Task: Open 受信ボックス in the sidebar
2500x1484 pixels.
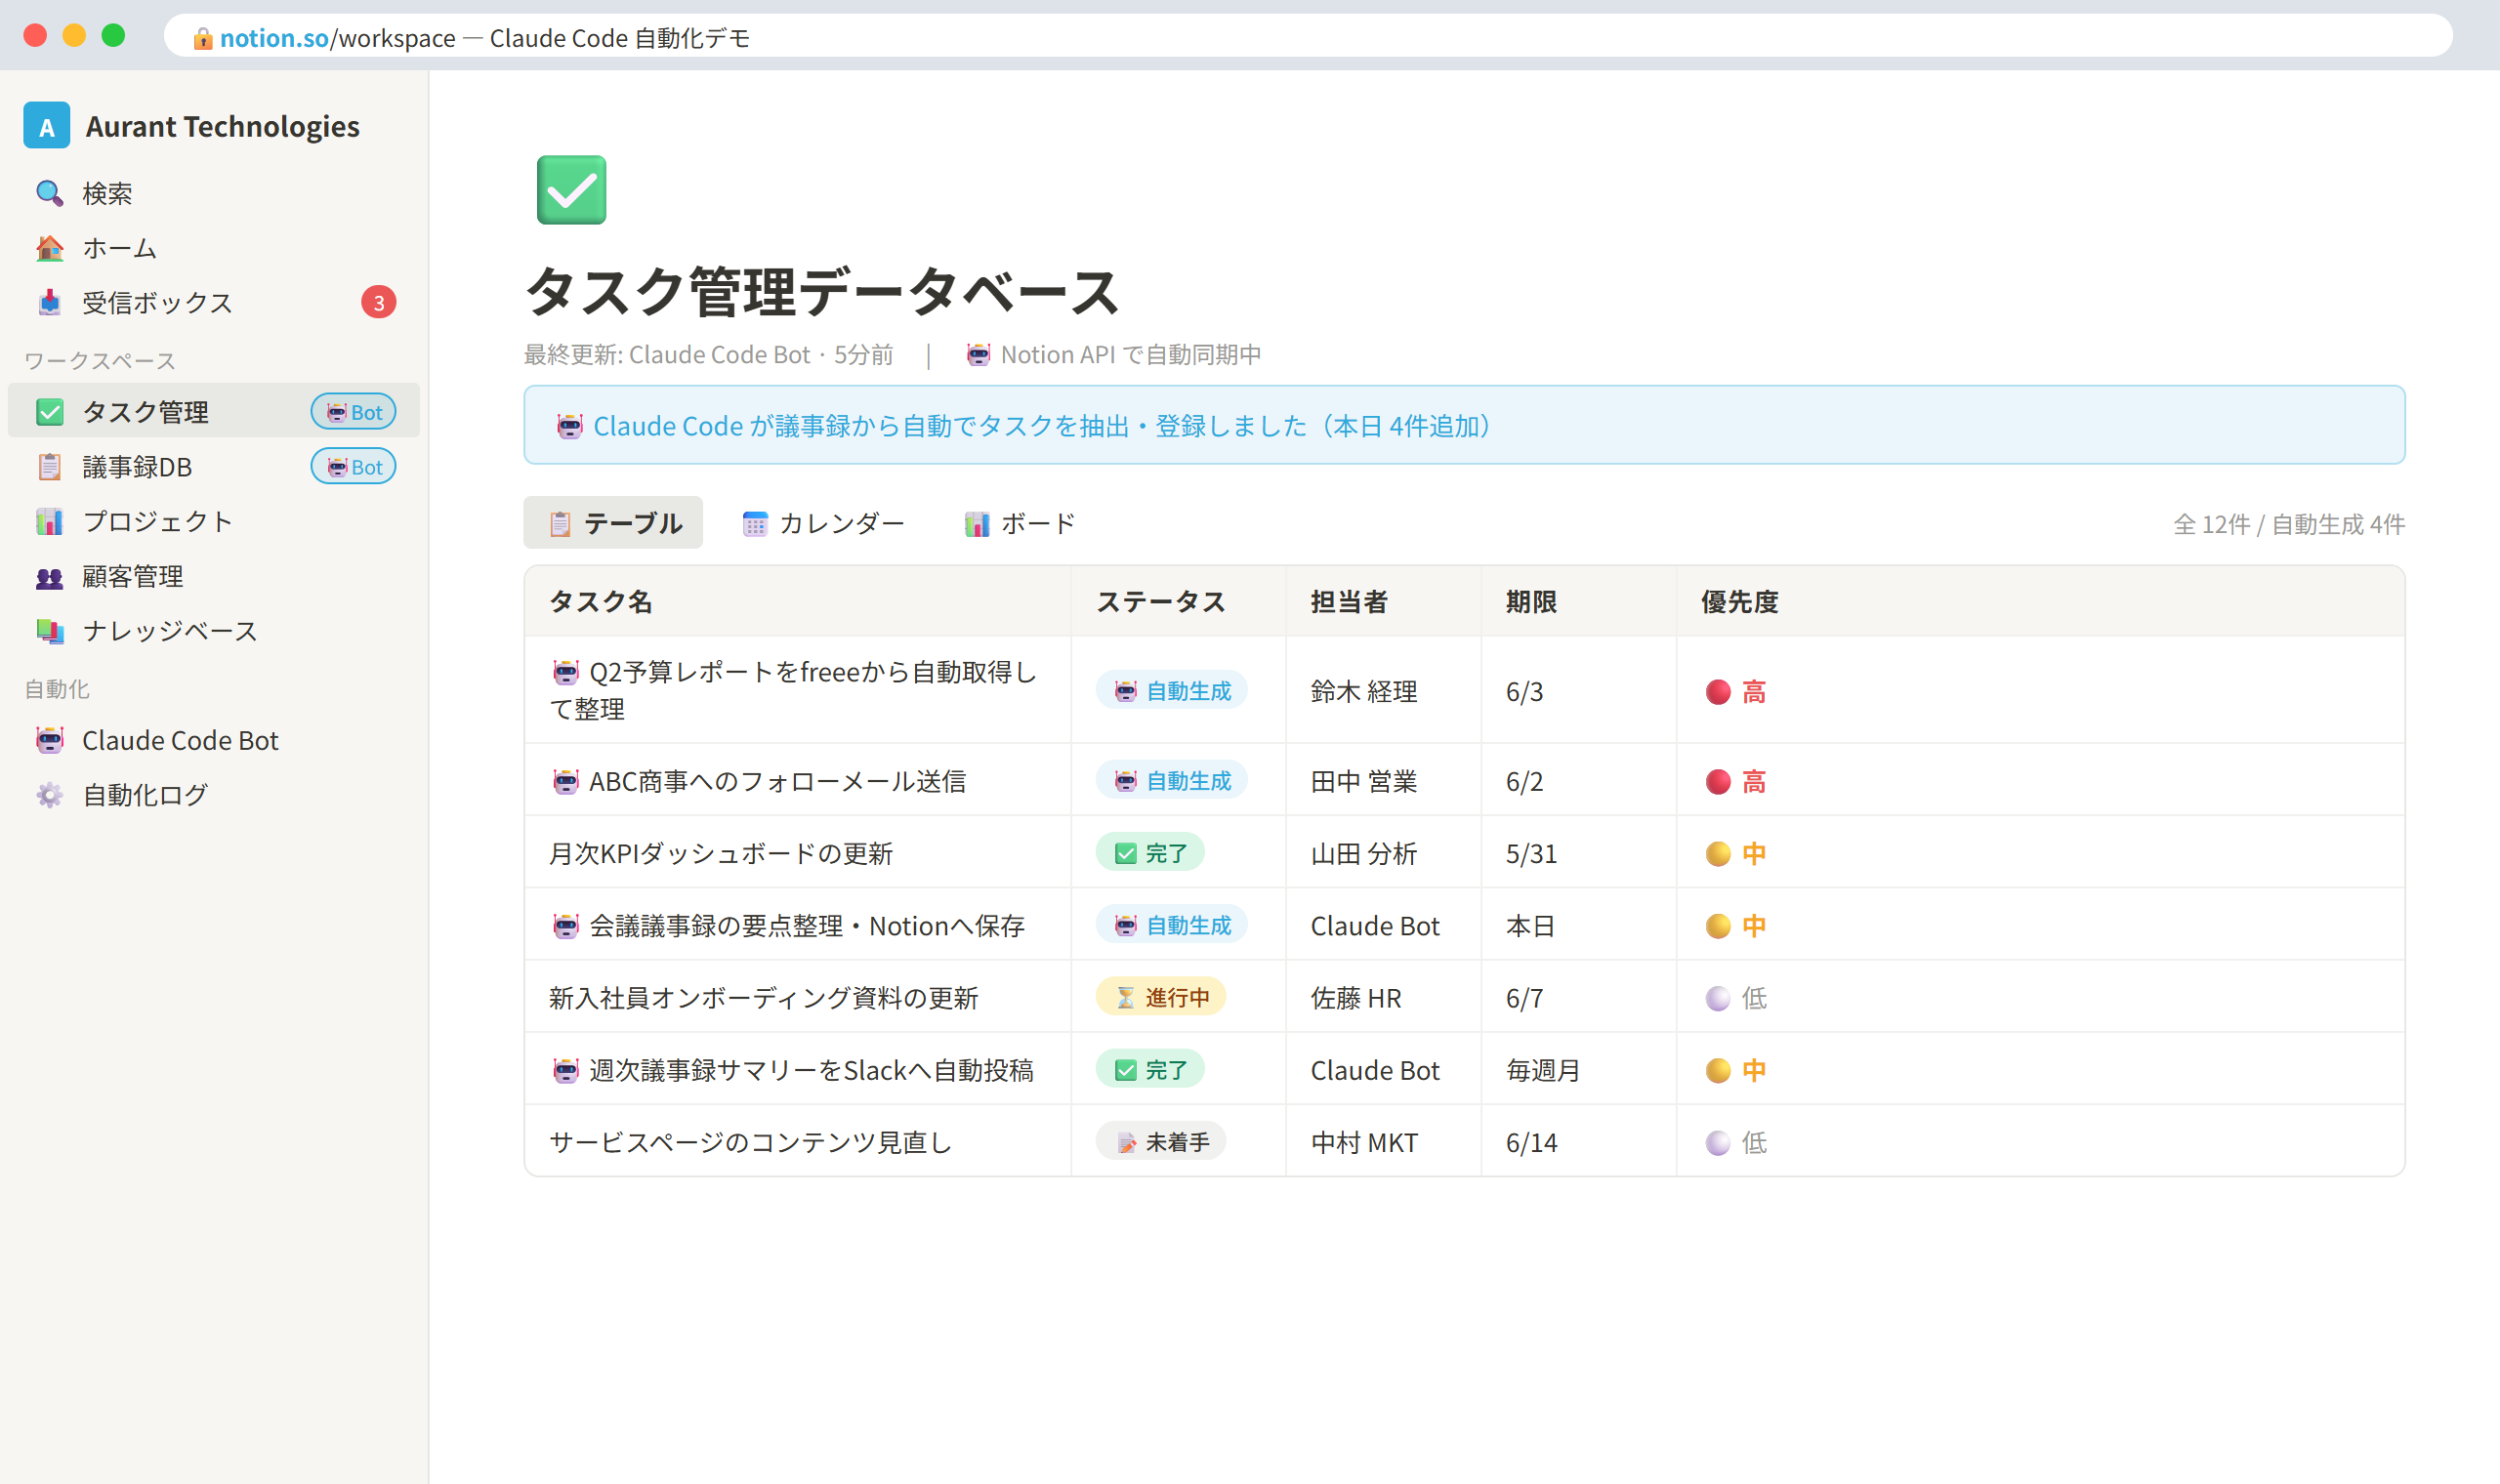Action: [x=214, y=302]
